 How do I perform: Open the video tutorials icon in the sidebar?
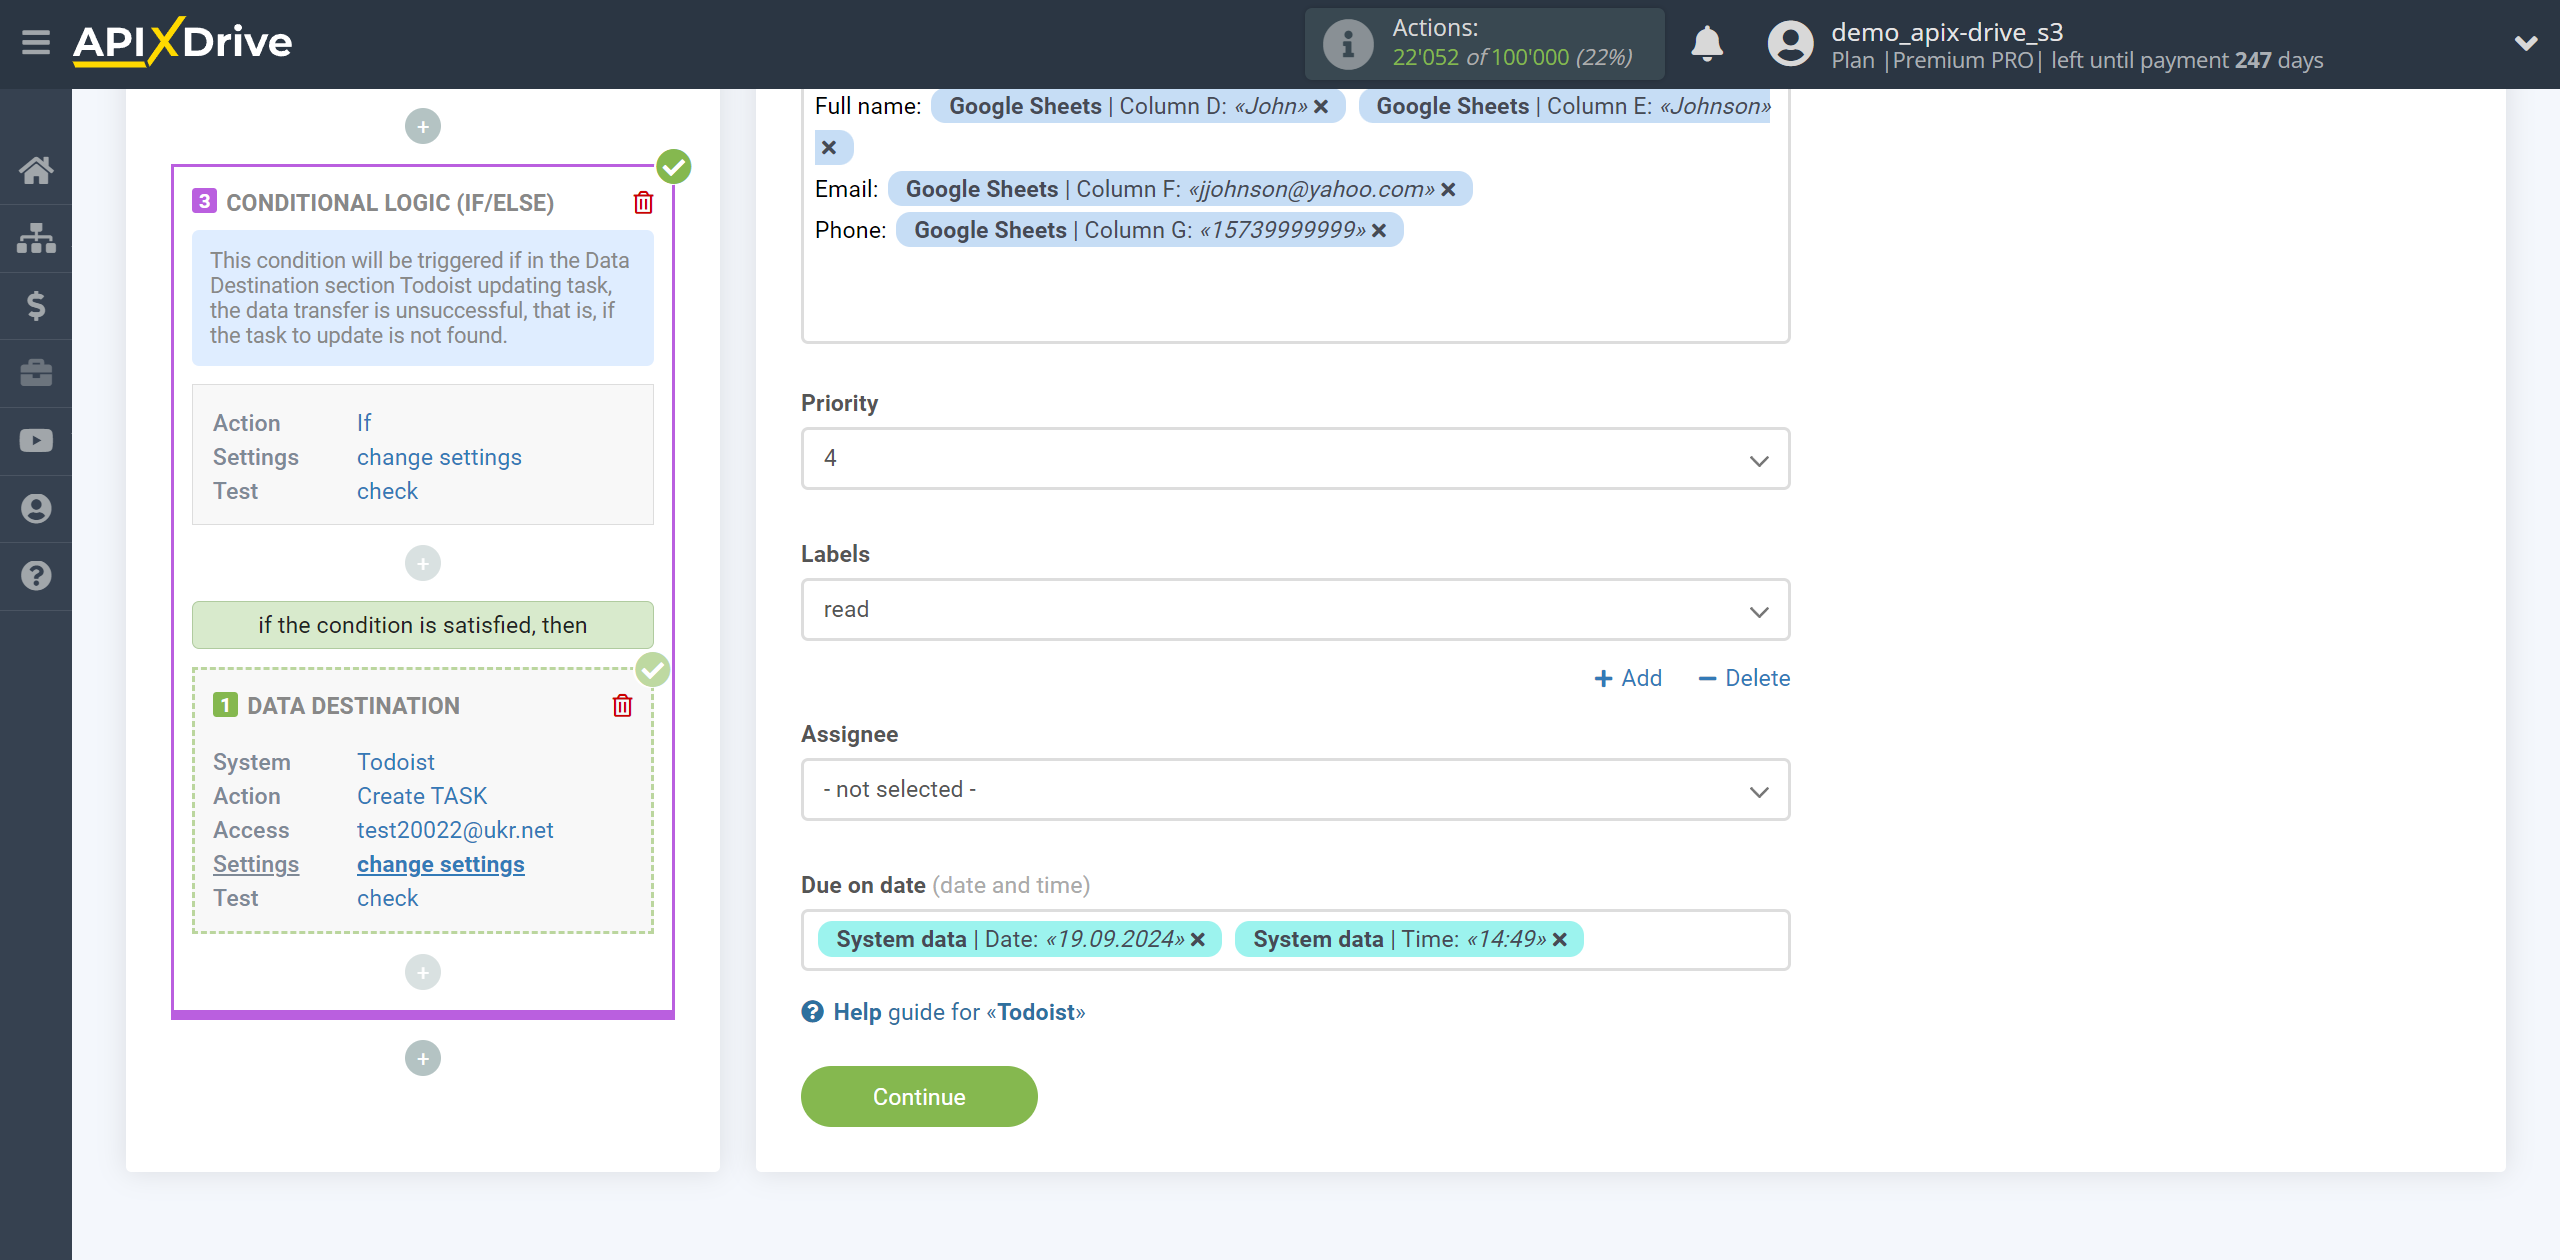36,441
